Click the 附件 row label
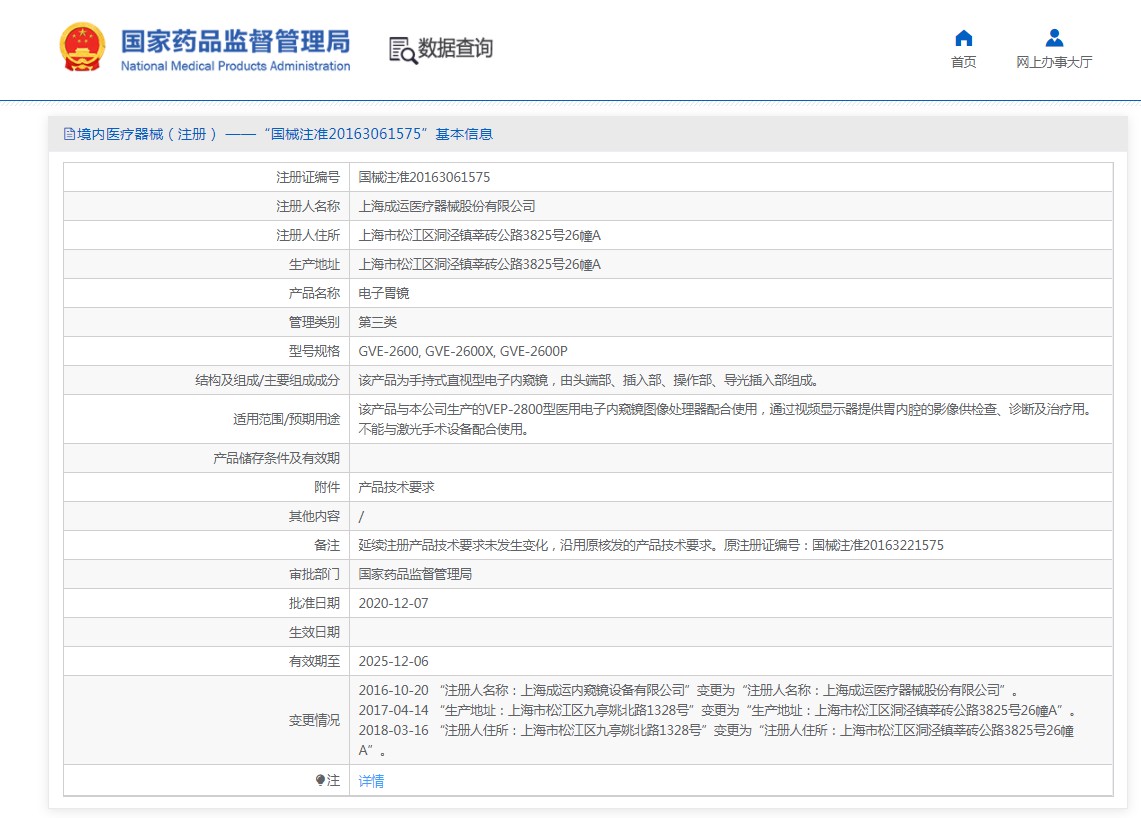The image size is (1141, 818). pos(327,488)
